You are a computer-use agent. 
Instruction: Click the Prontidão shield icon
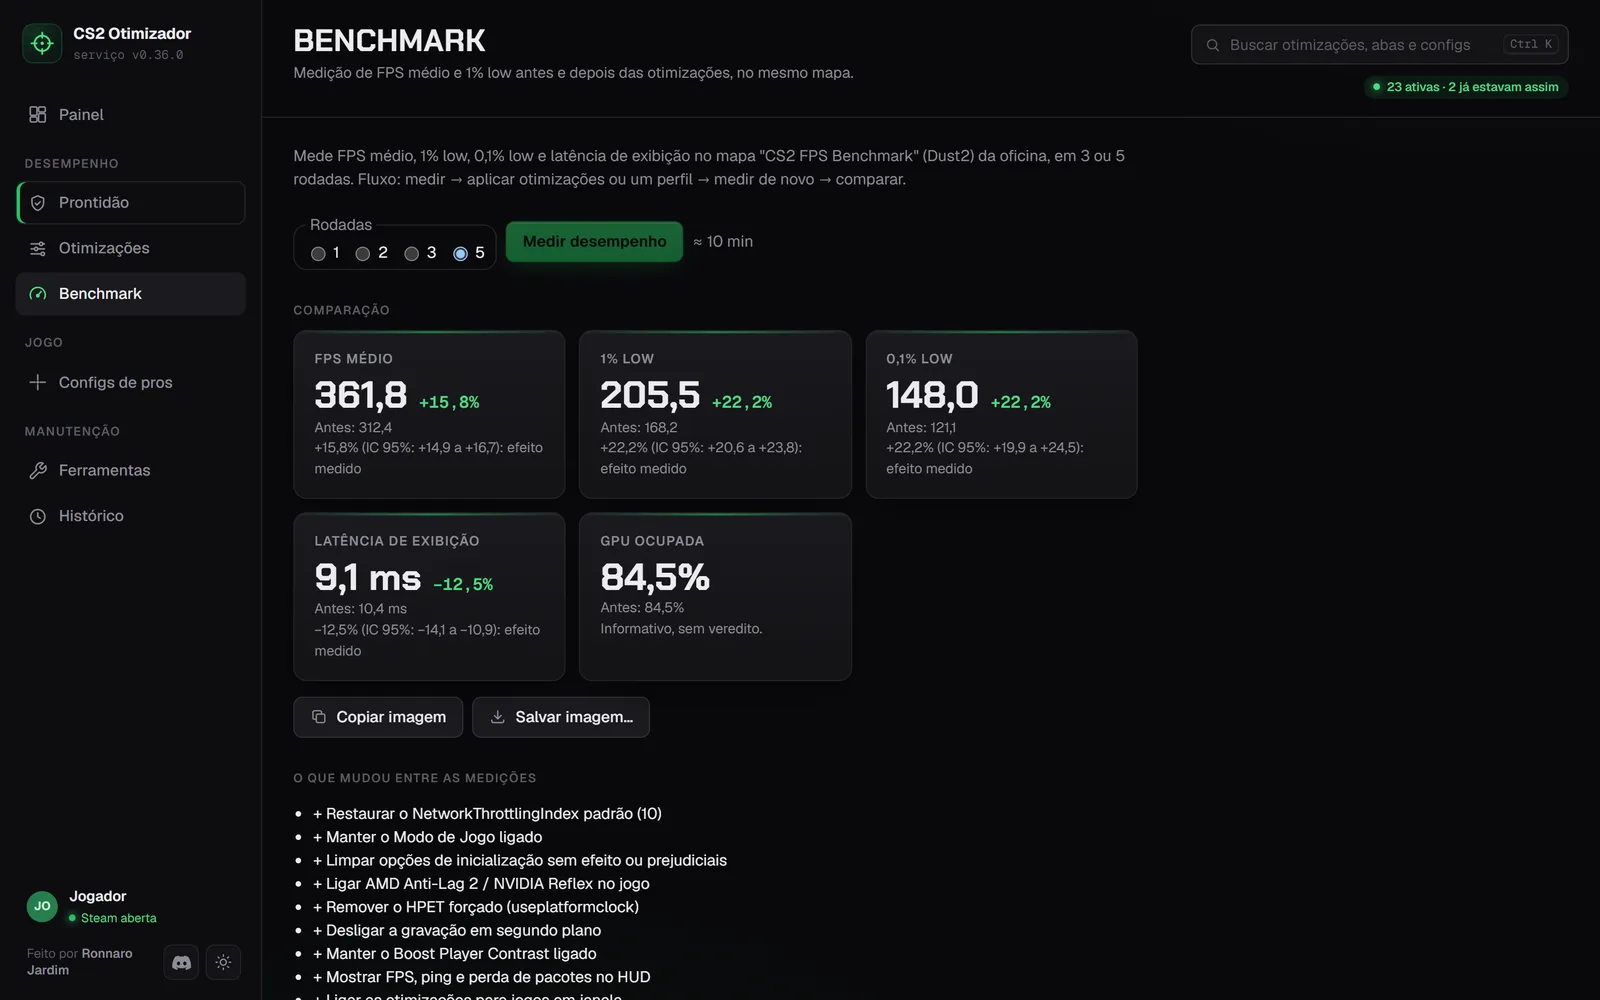pos(38,203)
